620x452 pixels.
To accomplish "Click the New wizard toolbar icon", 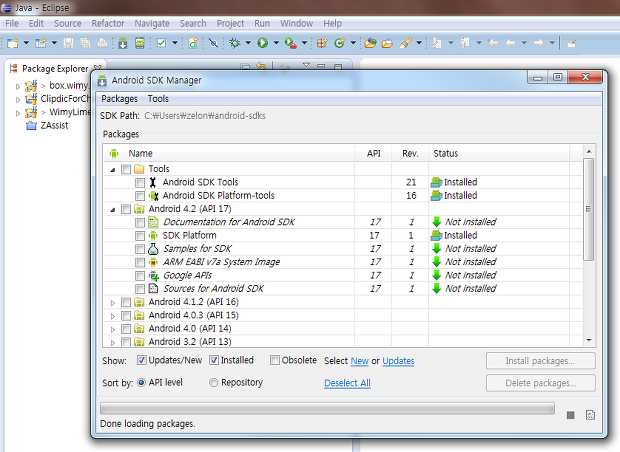I will click(x=13, y=43).
